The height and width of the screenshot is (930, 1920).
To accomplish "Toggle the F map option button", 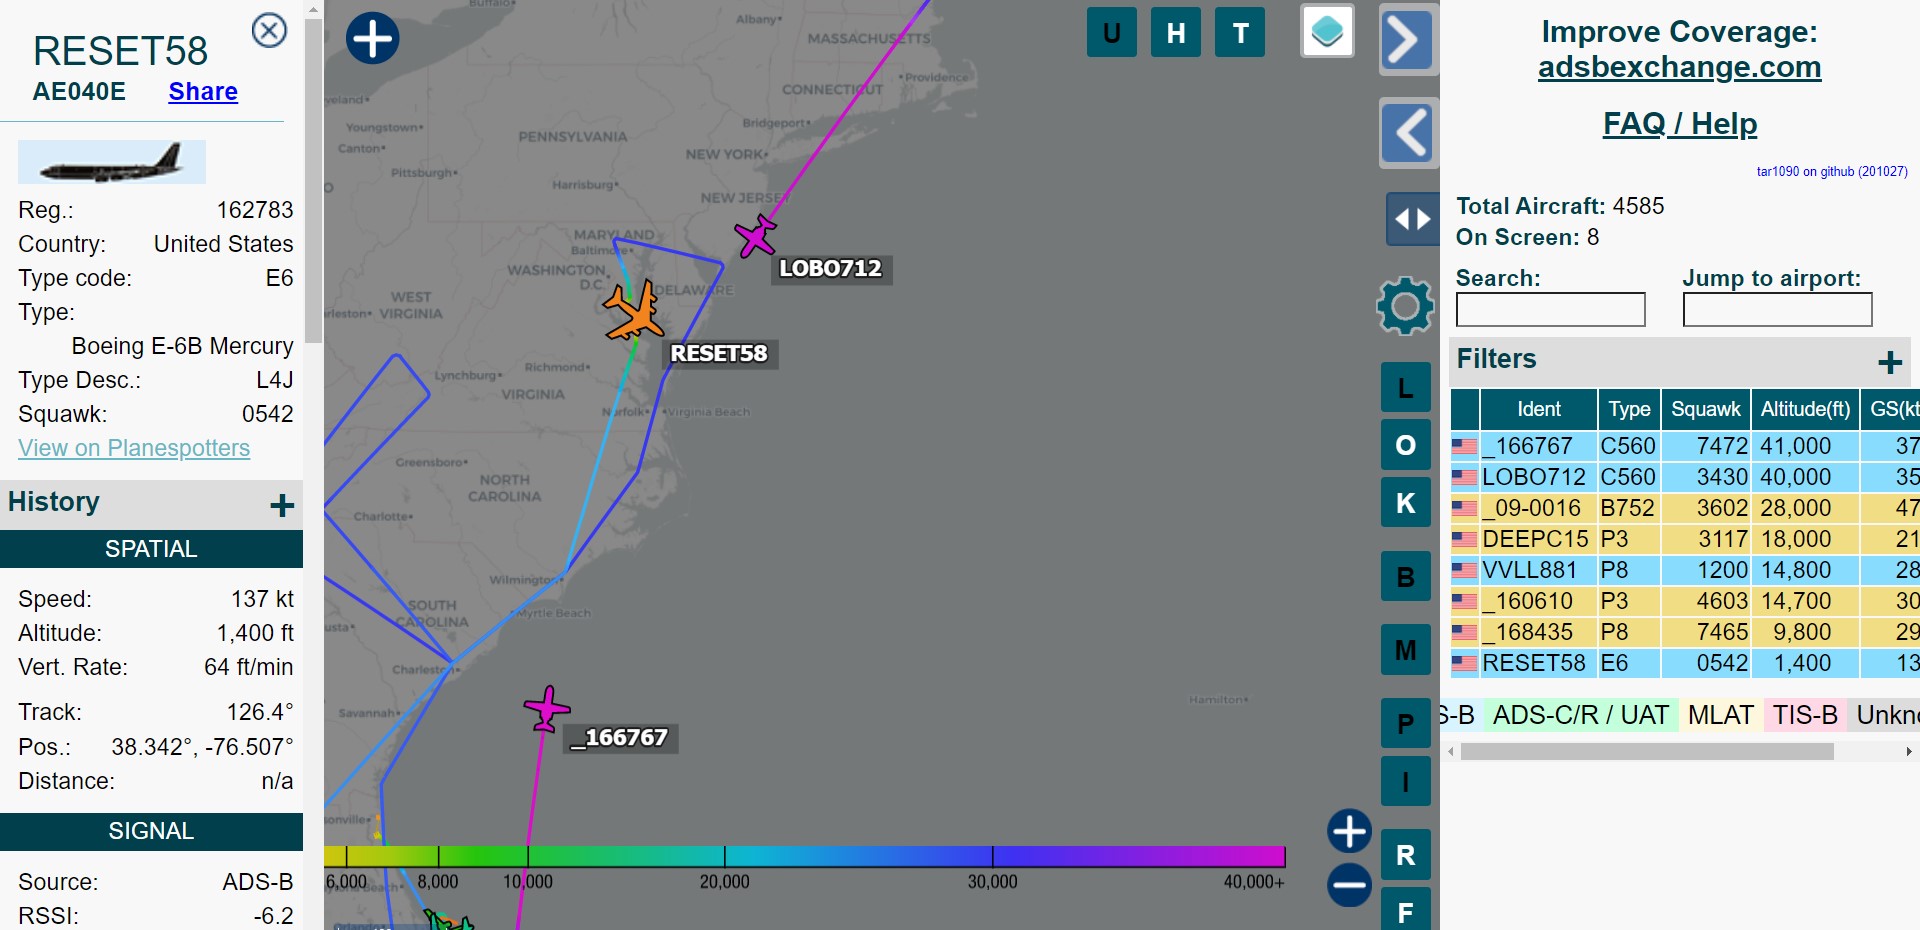I will [1405, 911].
